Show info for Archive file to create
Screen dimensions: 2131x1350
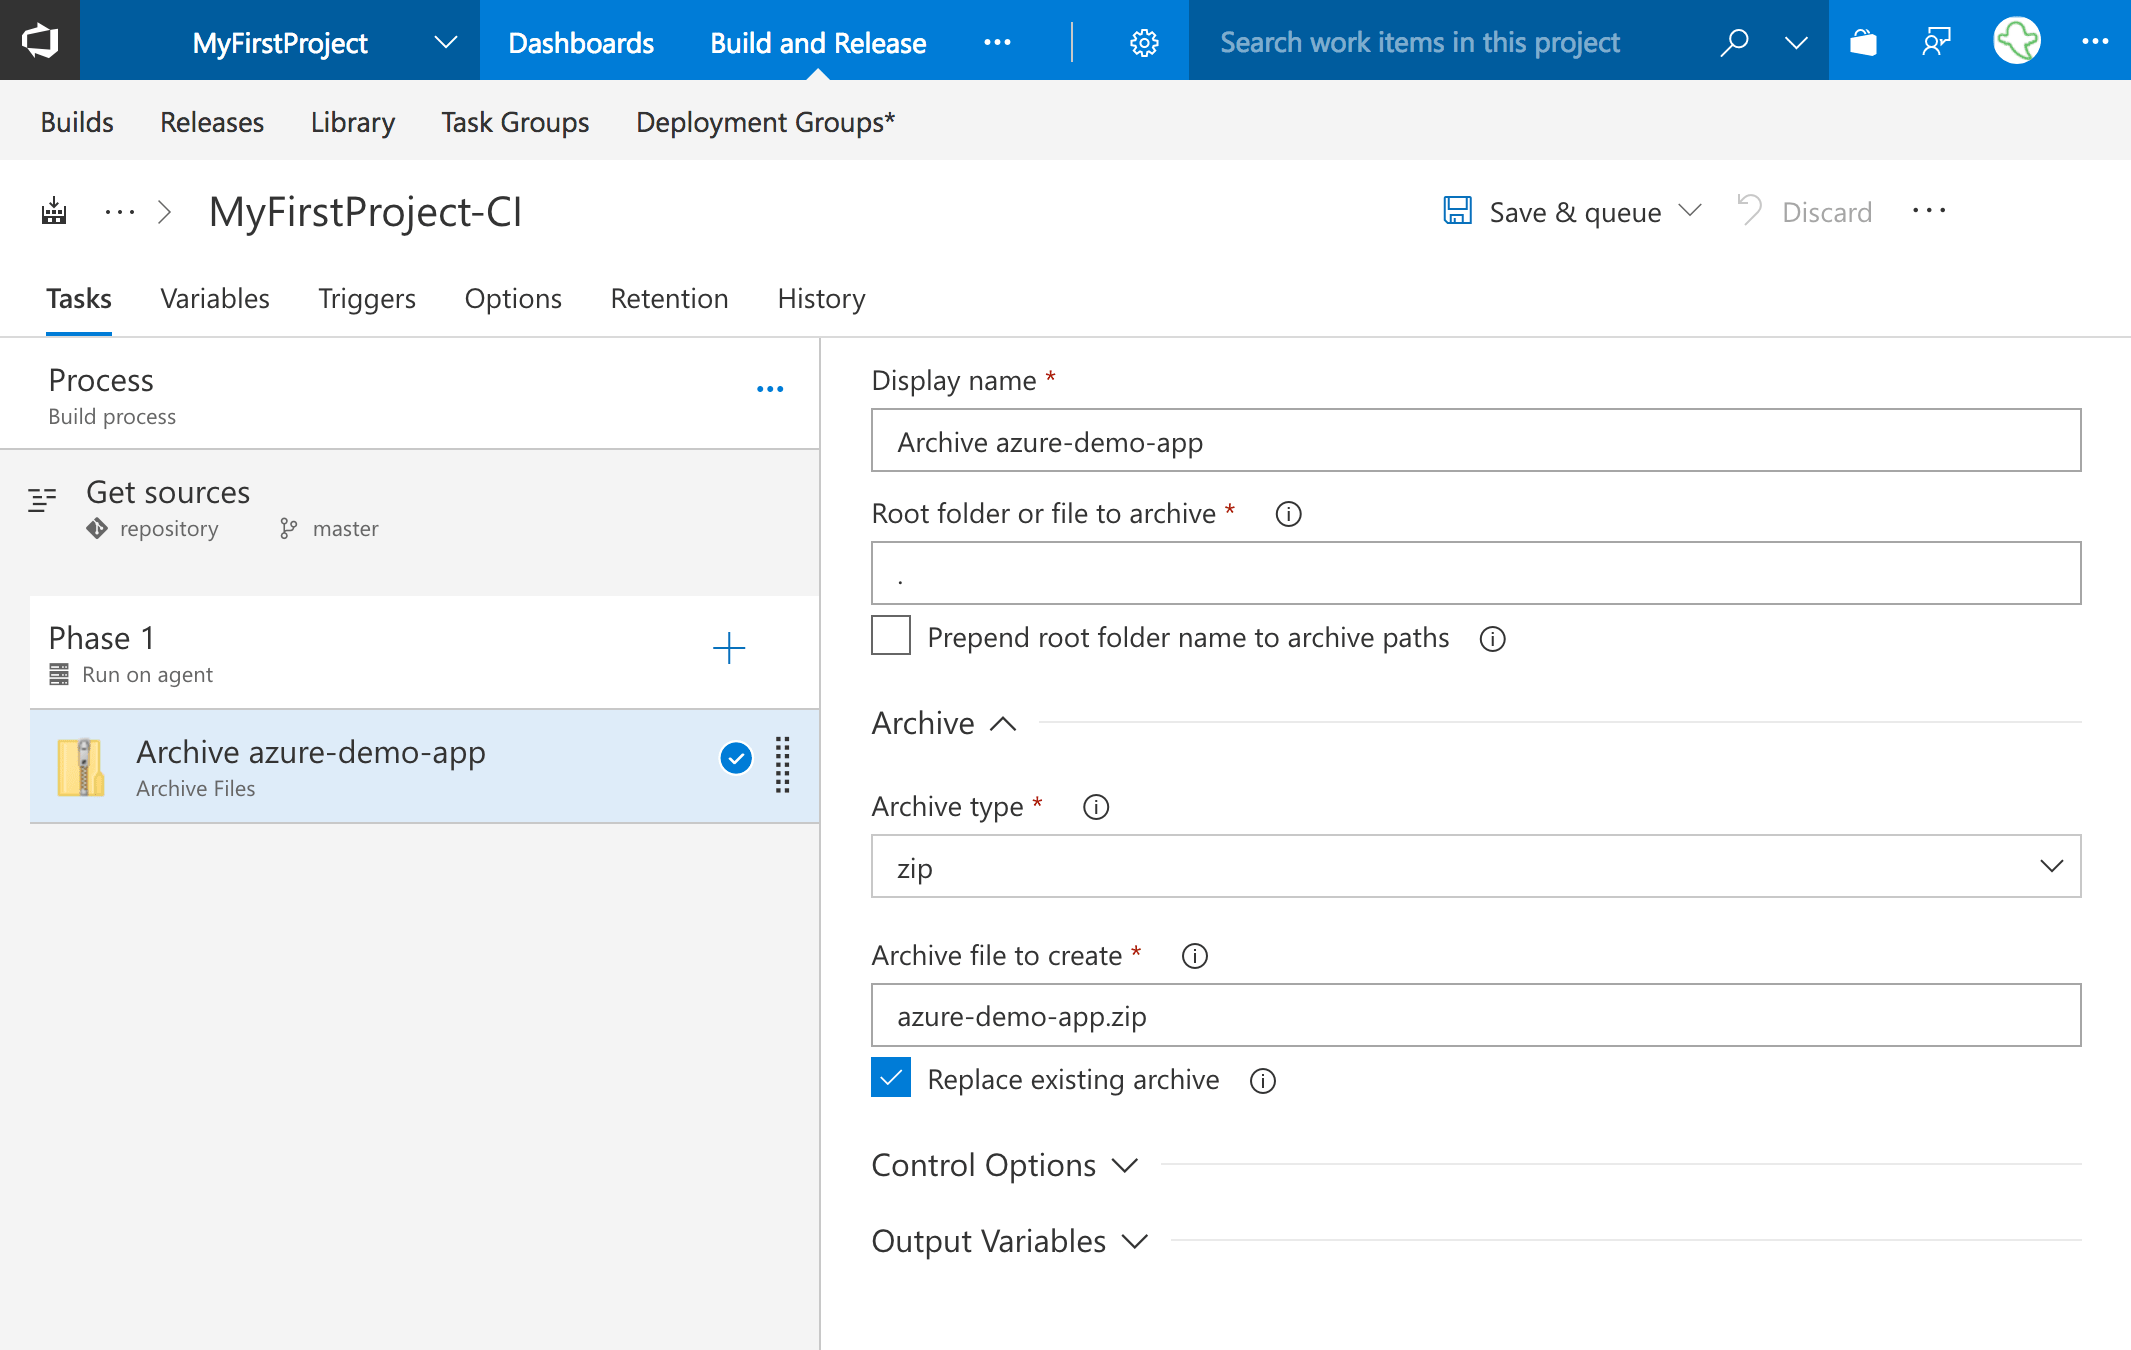tap(1194, 956)
